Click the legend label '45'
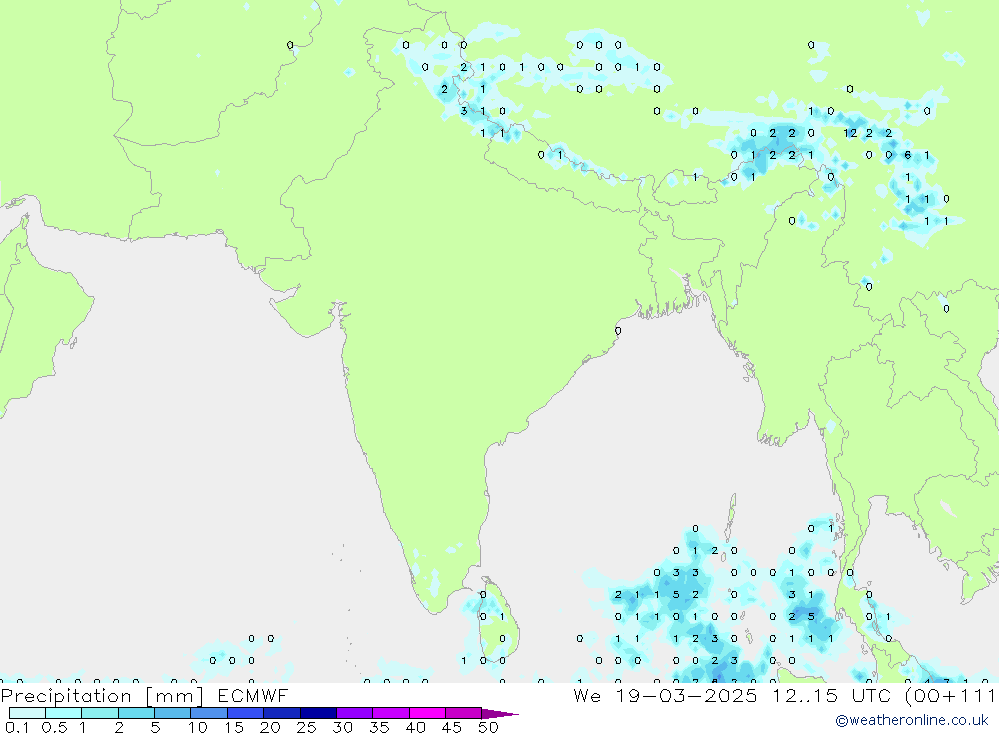 tap(452, 727)
